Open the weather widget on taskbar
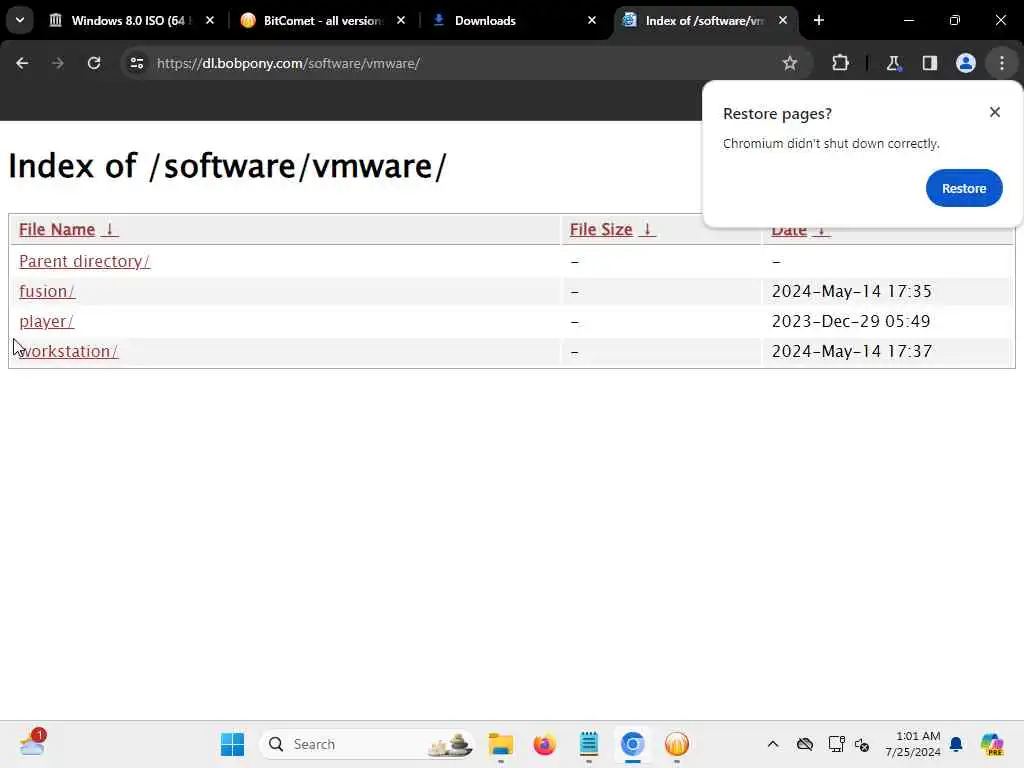The image size is (1024, 768). point(33,743)
